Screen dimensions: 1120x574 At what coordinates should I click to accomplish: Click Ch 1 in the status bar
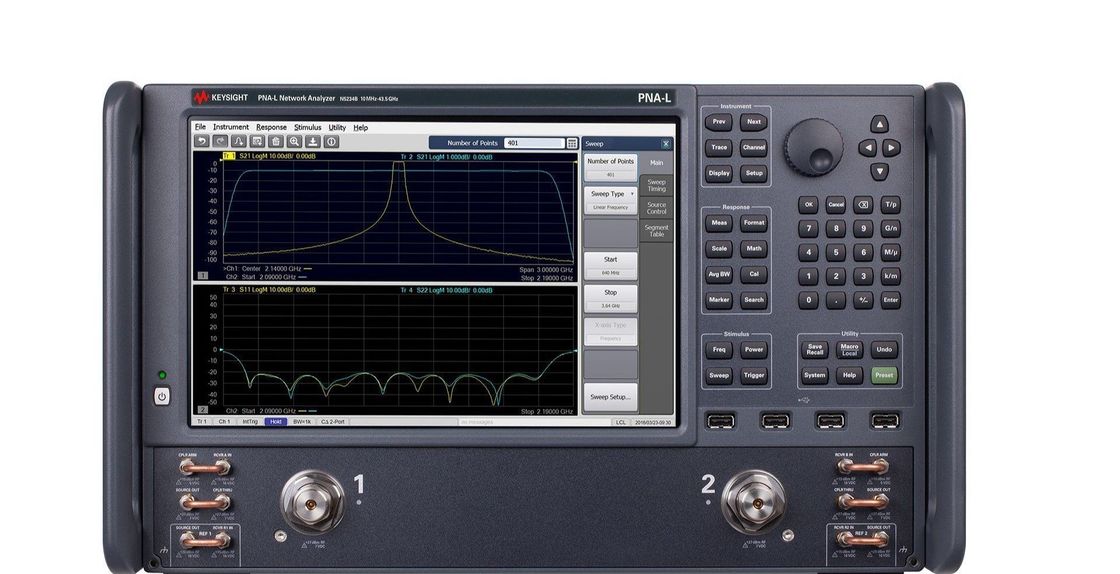pyautogui.click(x=224, y=422)
